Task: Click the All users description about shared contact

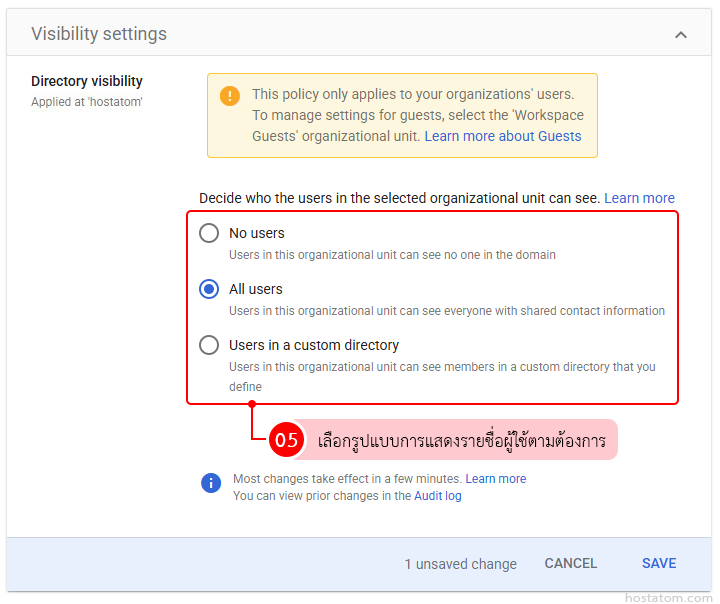Action: point(447,311)
